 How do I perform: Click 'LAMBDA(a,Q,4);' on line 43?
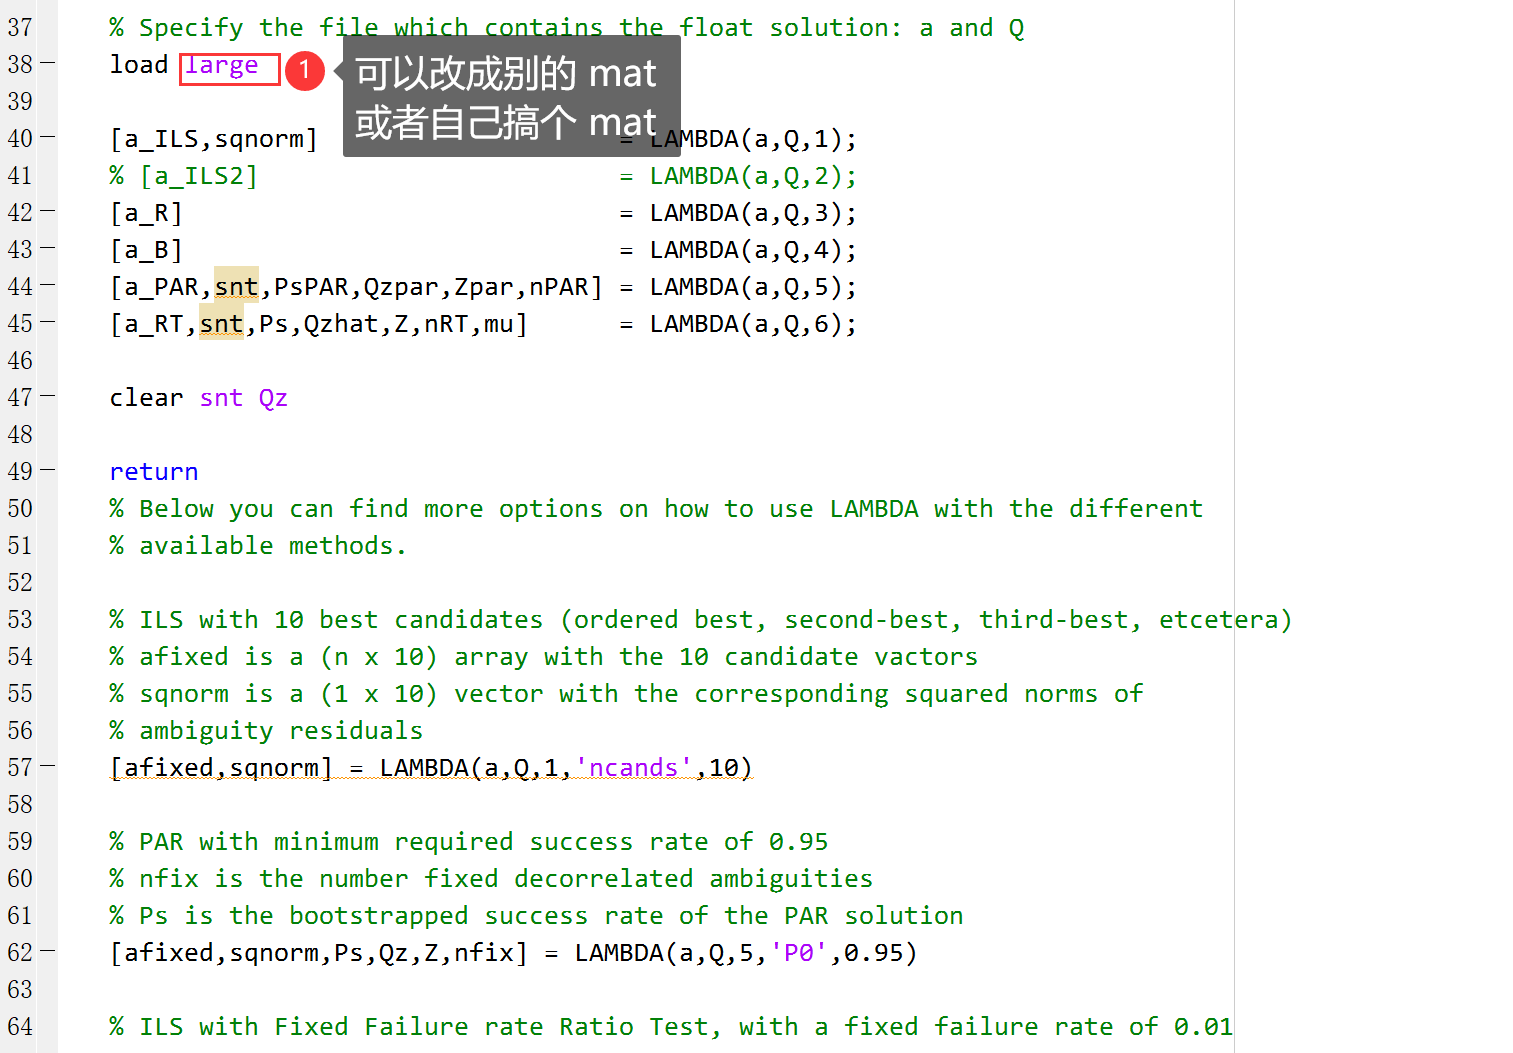tap(753, 250)
